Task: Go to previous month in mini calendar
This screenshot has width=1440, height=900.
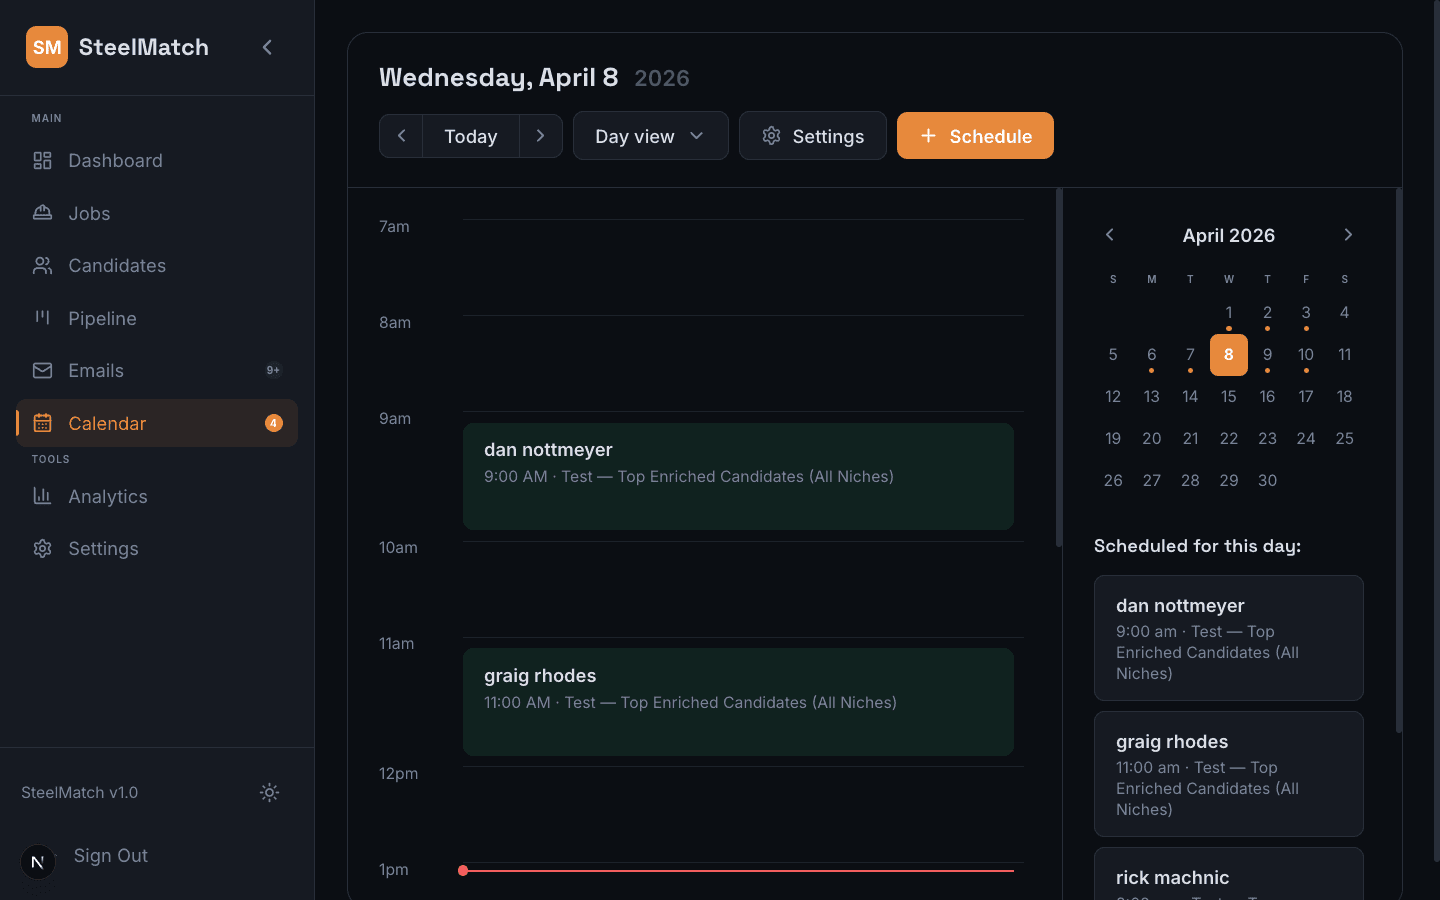Action: tap(1110, 234)
